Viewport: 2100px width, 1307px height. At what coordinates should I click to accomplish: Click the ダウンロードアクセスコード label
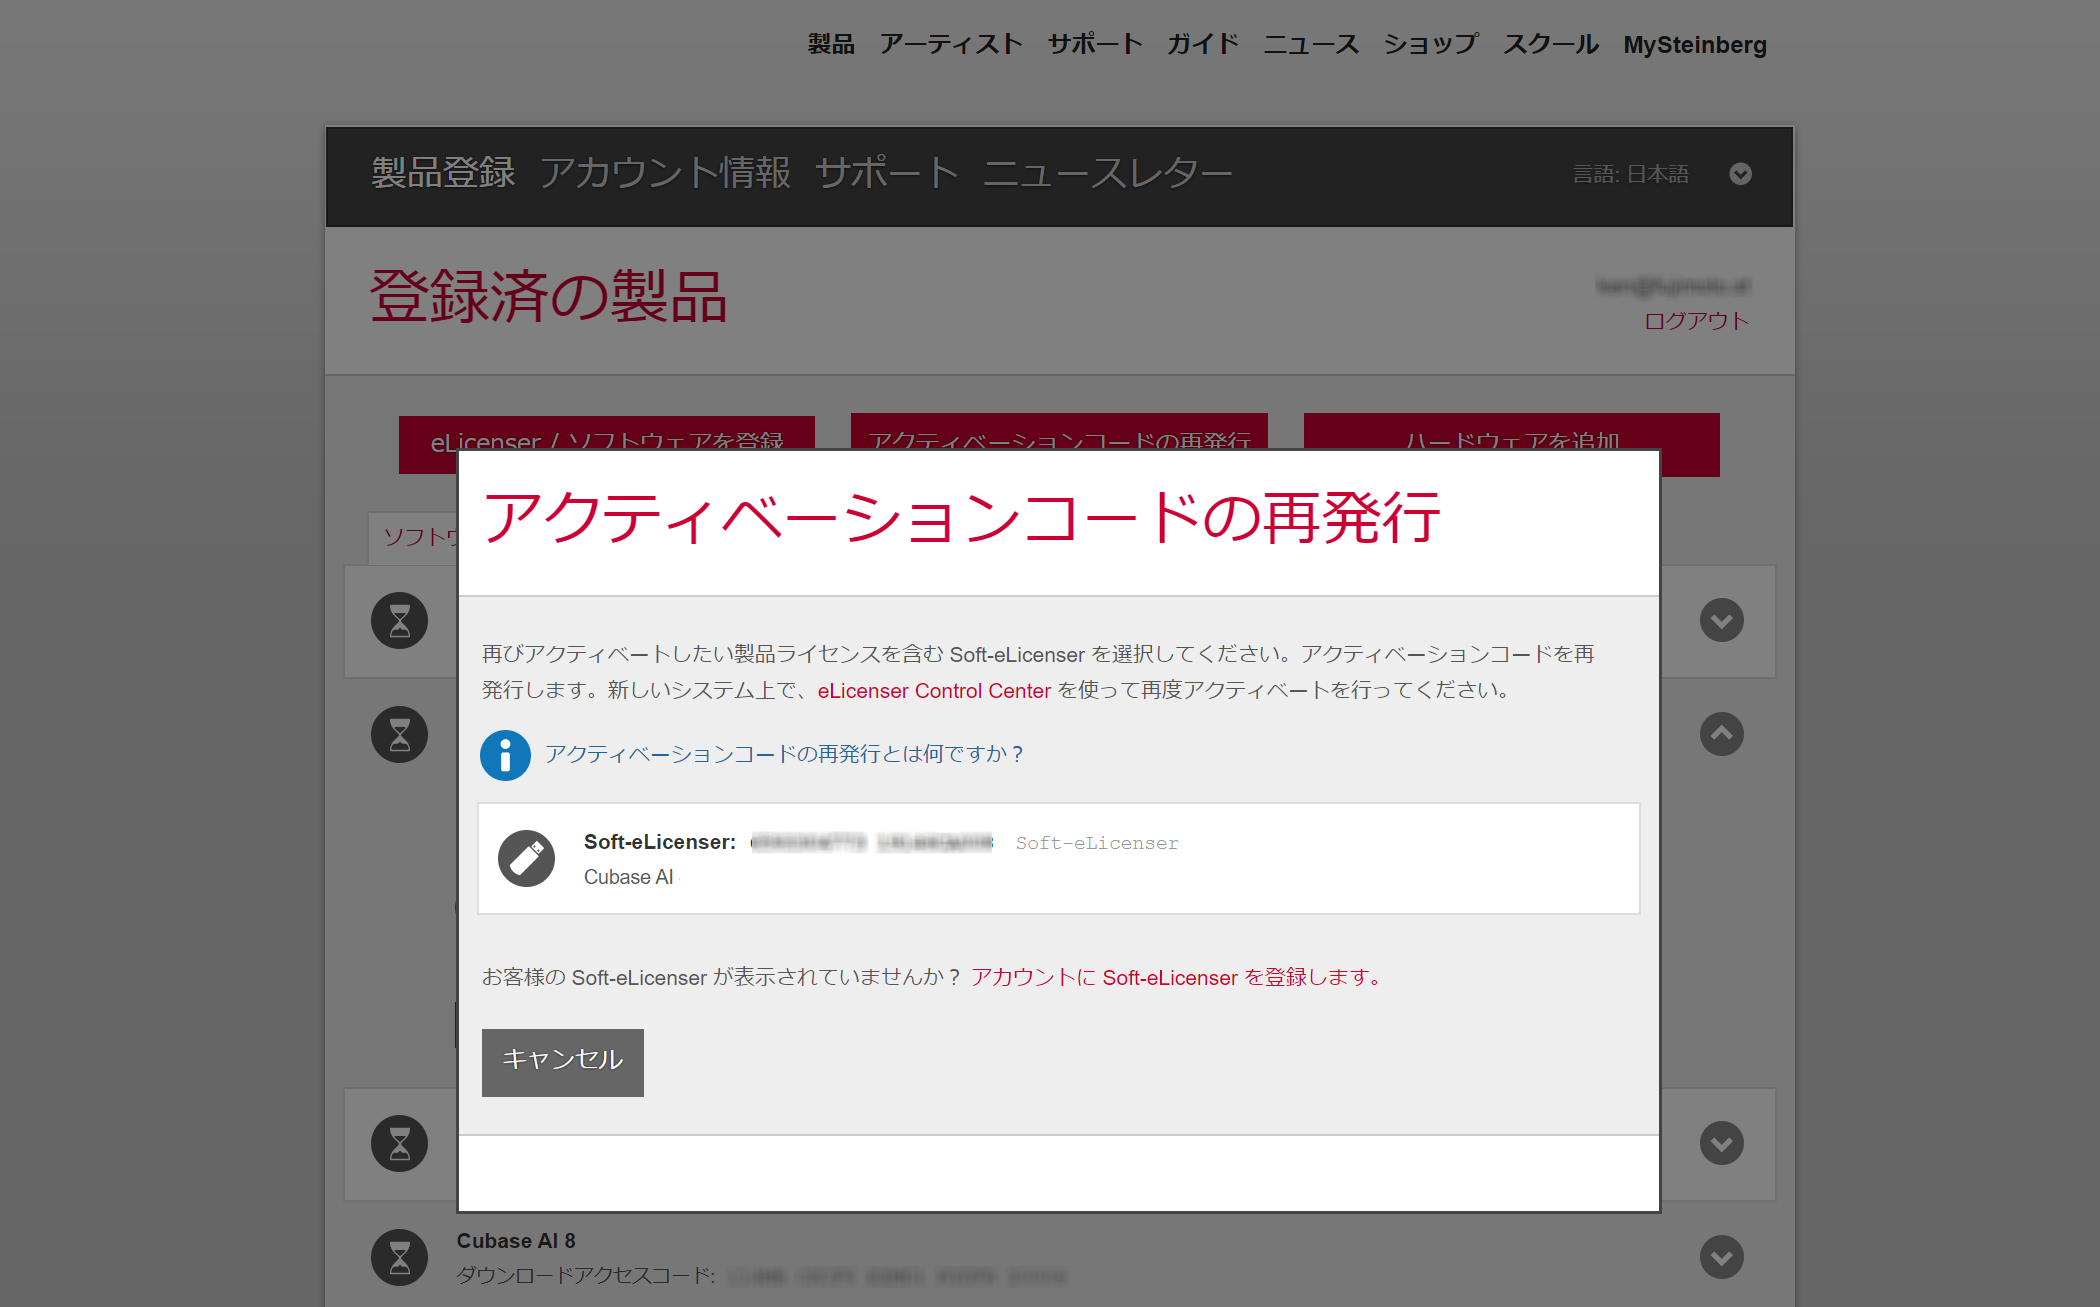pyautogui.click(x=586, y=1276)
